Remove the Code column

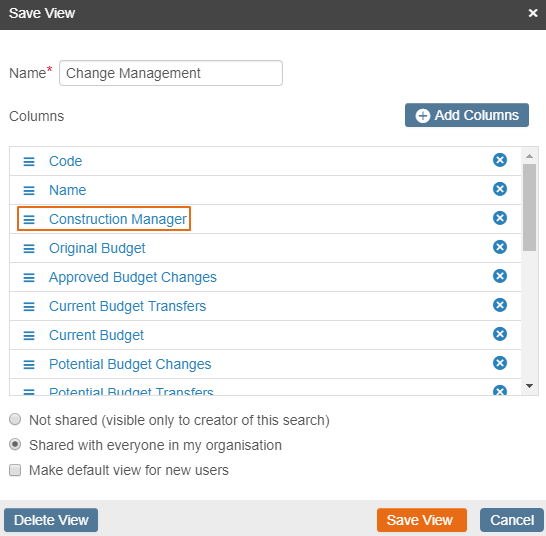click(500, 160)
